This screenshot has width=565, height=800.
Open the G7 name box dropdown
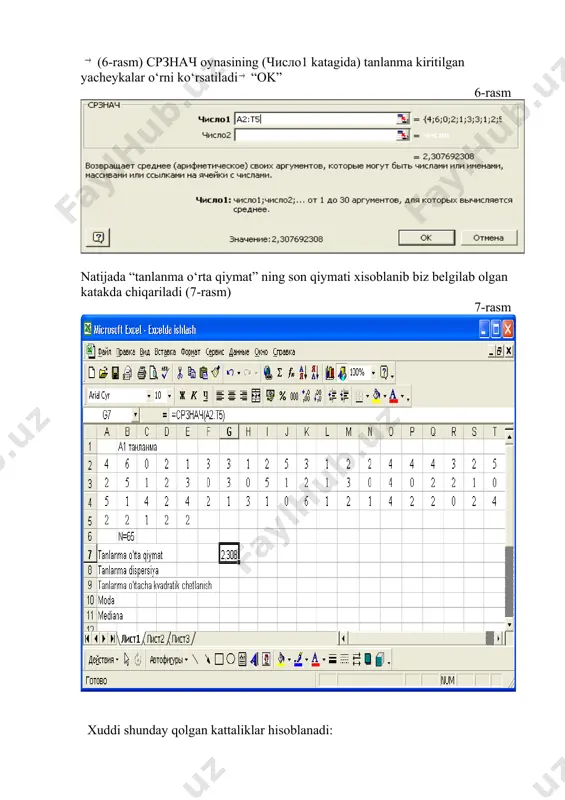click(135, 415)
